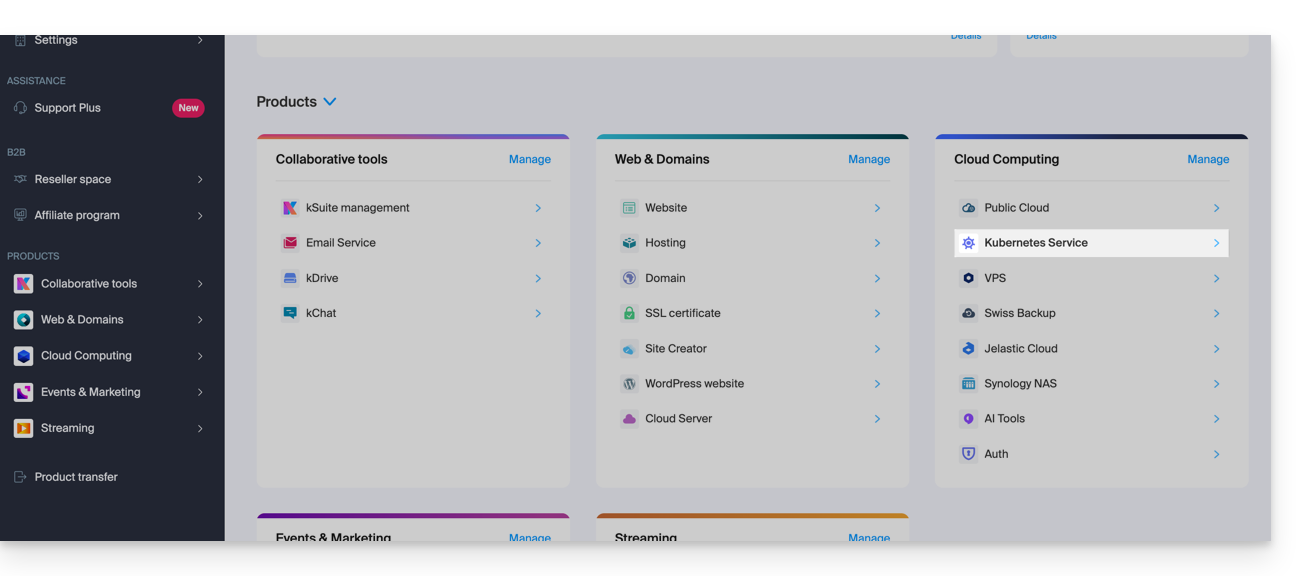The image size is (1306, 576).
Task: Click the Synology NAS label
Action: coord(1021,384)
